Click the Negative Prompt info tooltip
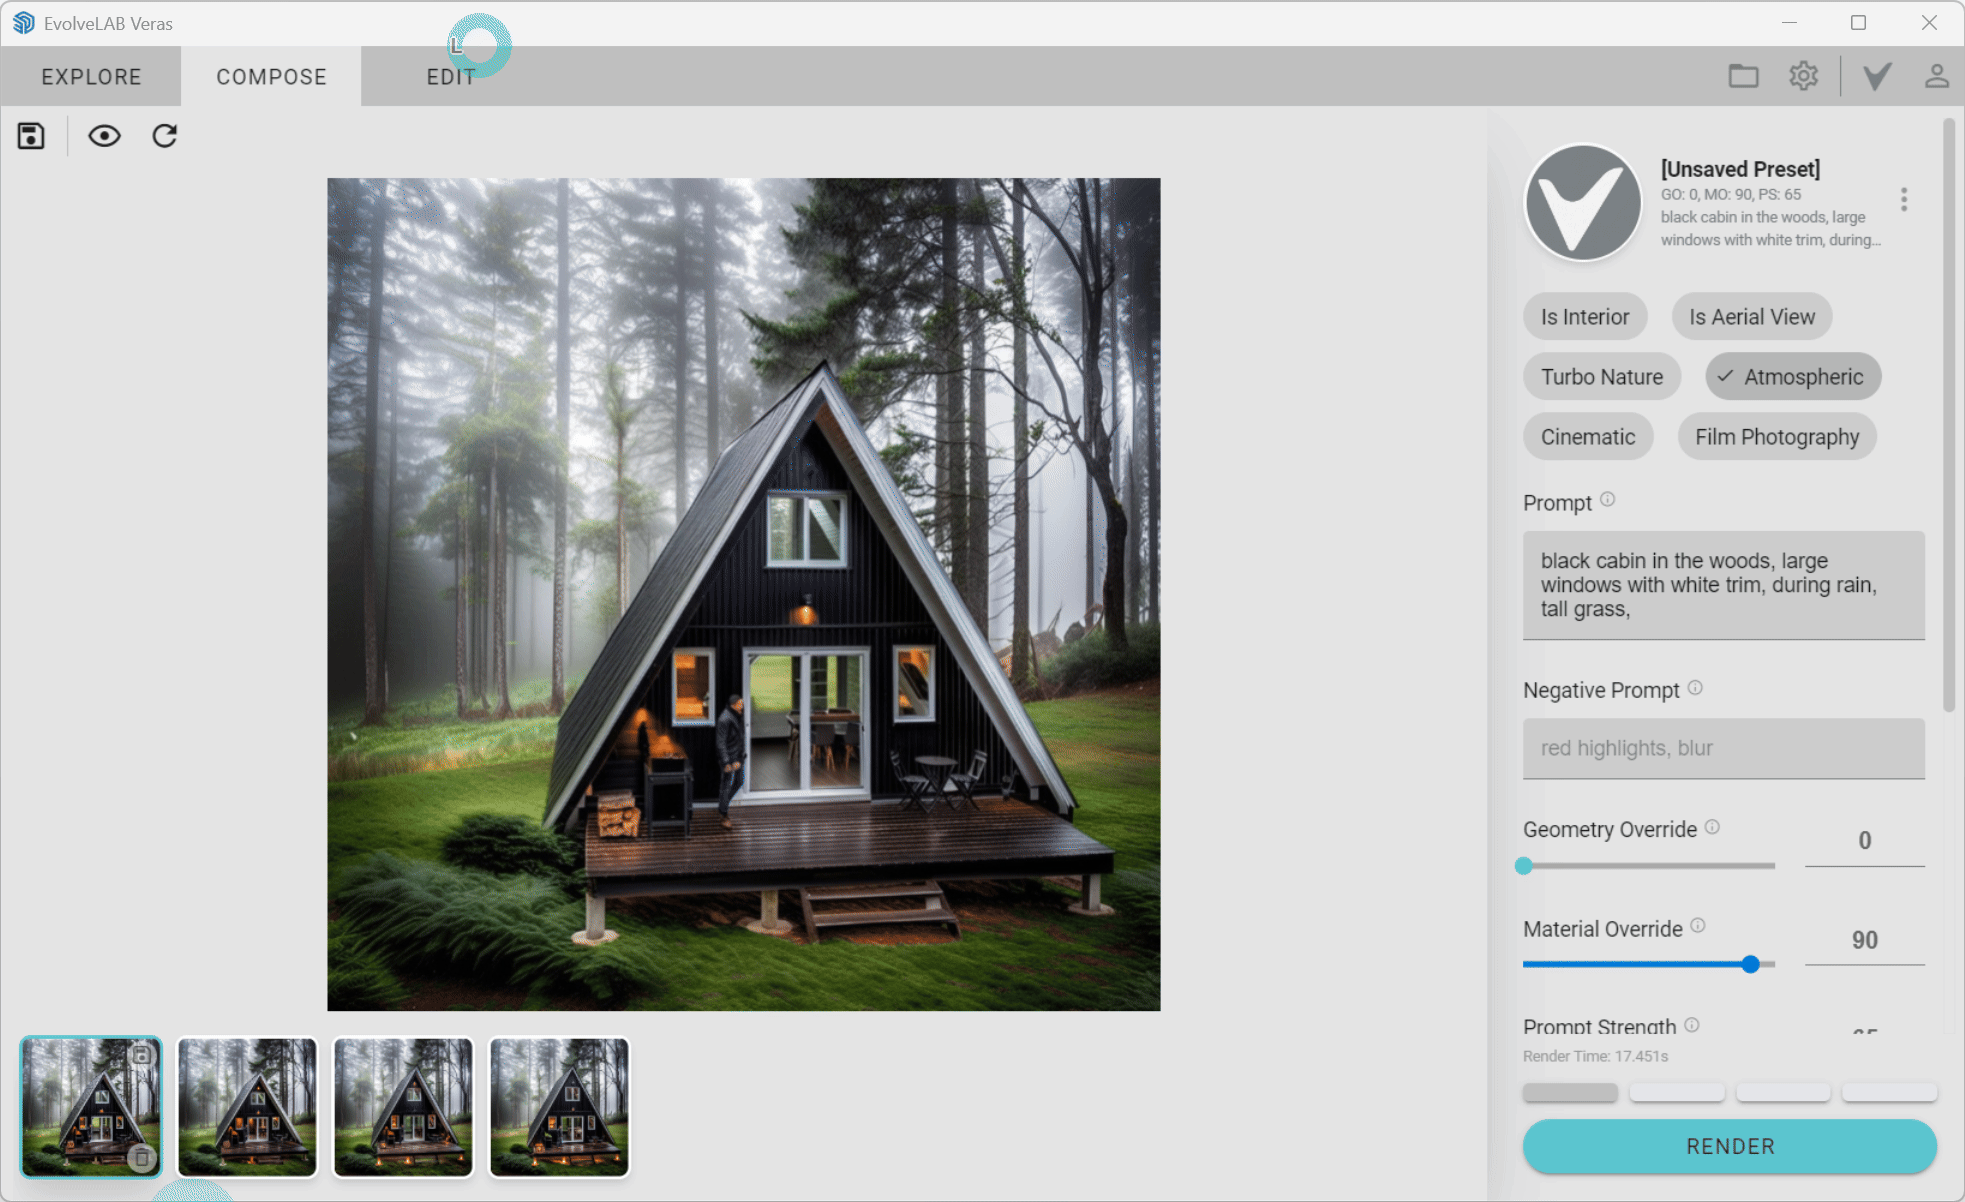Image resolution: width=1965 pixels, height=1202 pixels. 1696,687
